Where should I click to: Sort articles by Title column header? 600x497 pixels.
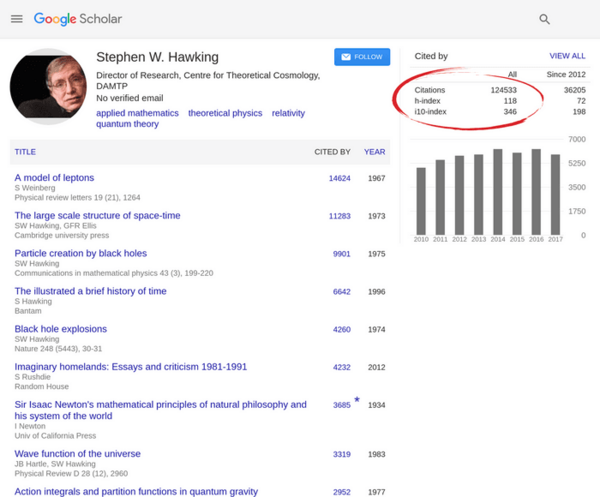(x=25, y=152)
